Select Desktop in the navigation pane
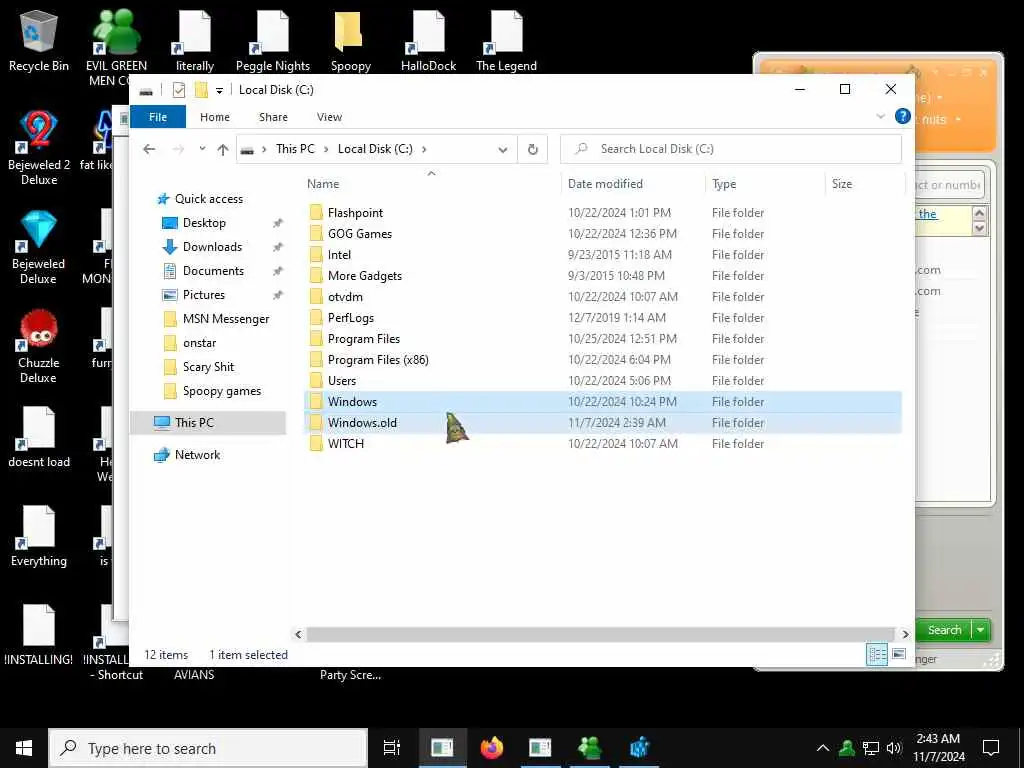This screenshot has width=1024, height=768. coord(204,223)
